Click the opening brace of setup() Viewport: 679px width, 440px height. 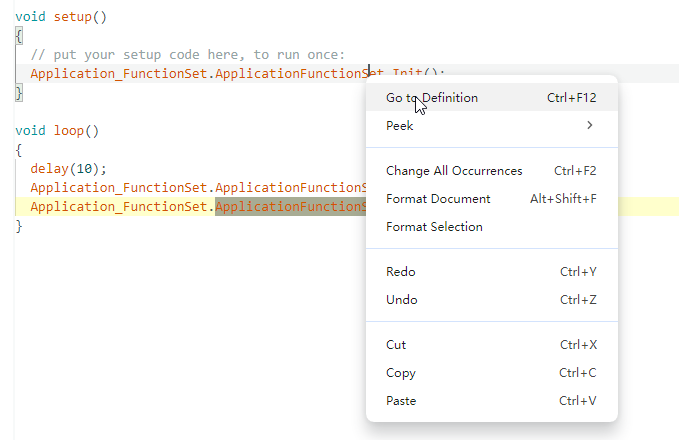[x=19, y=36]
